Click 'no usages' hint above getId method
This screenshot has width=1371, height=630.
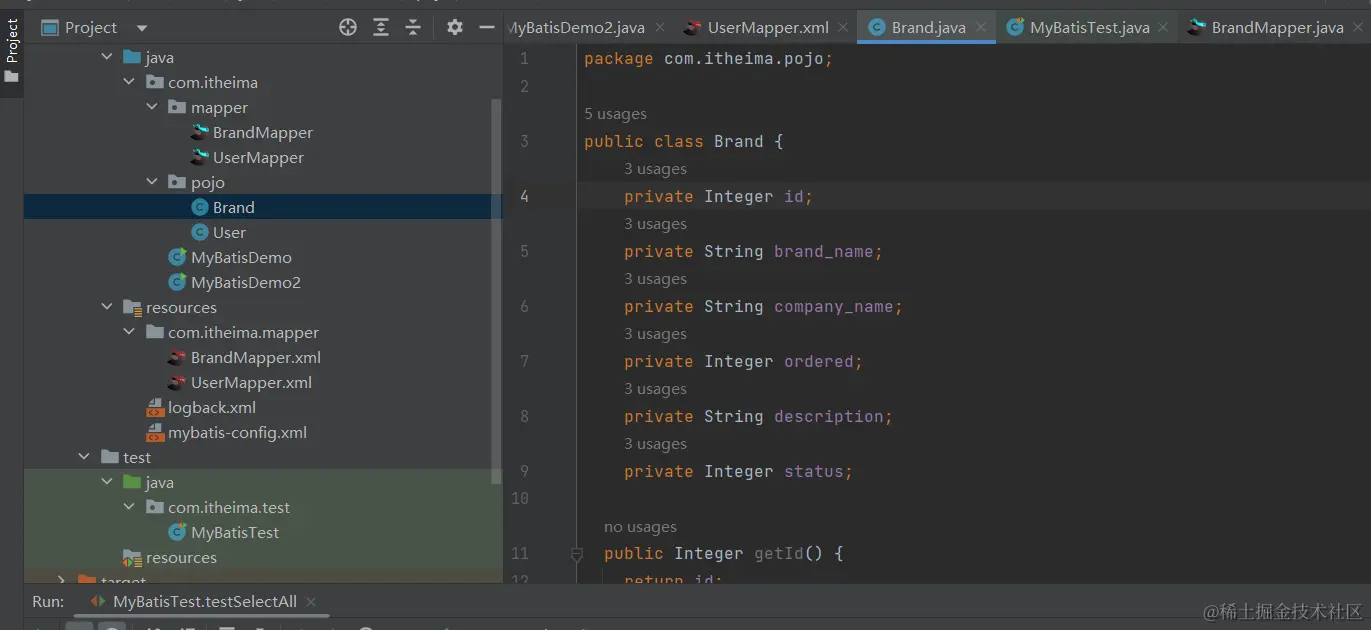tap(640, 527)
